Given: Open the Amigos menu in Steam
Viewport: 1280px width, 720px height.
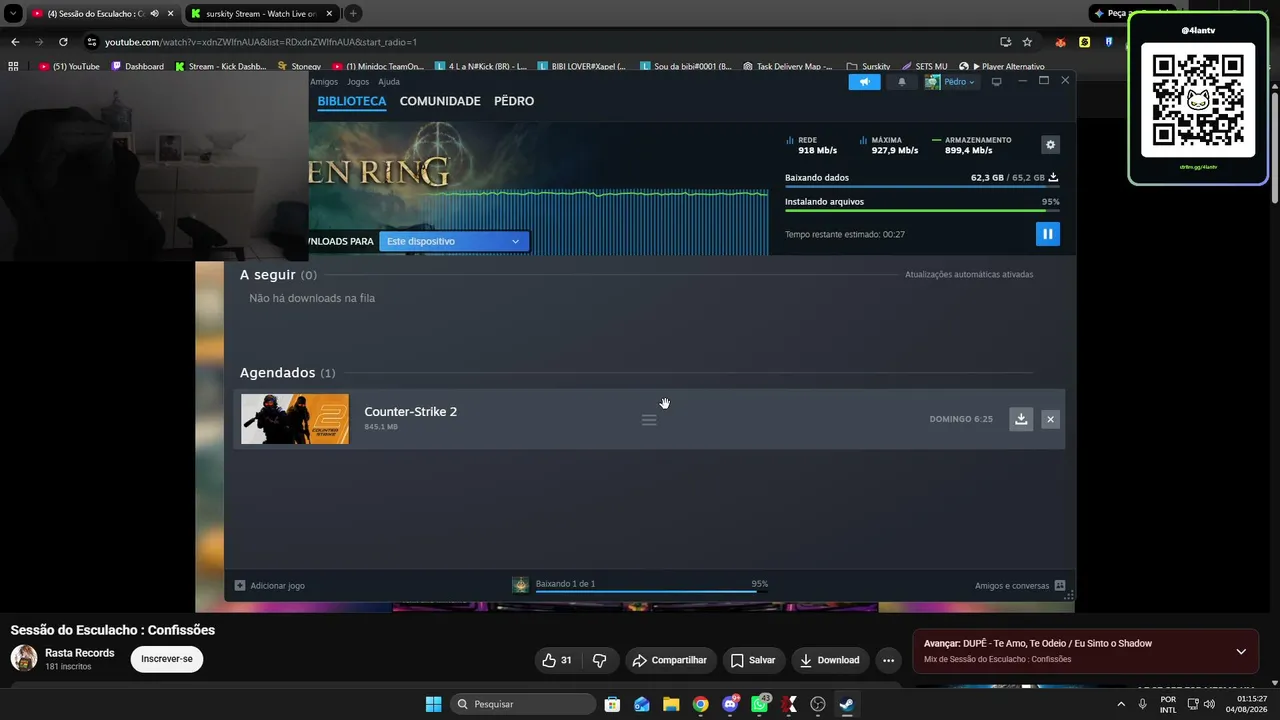Looking at the screenshot, I should coord(324,82).
